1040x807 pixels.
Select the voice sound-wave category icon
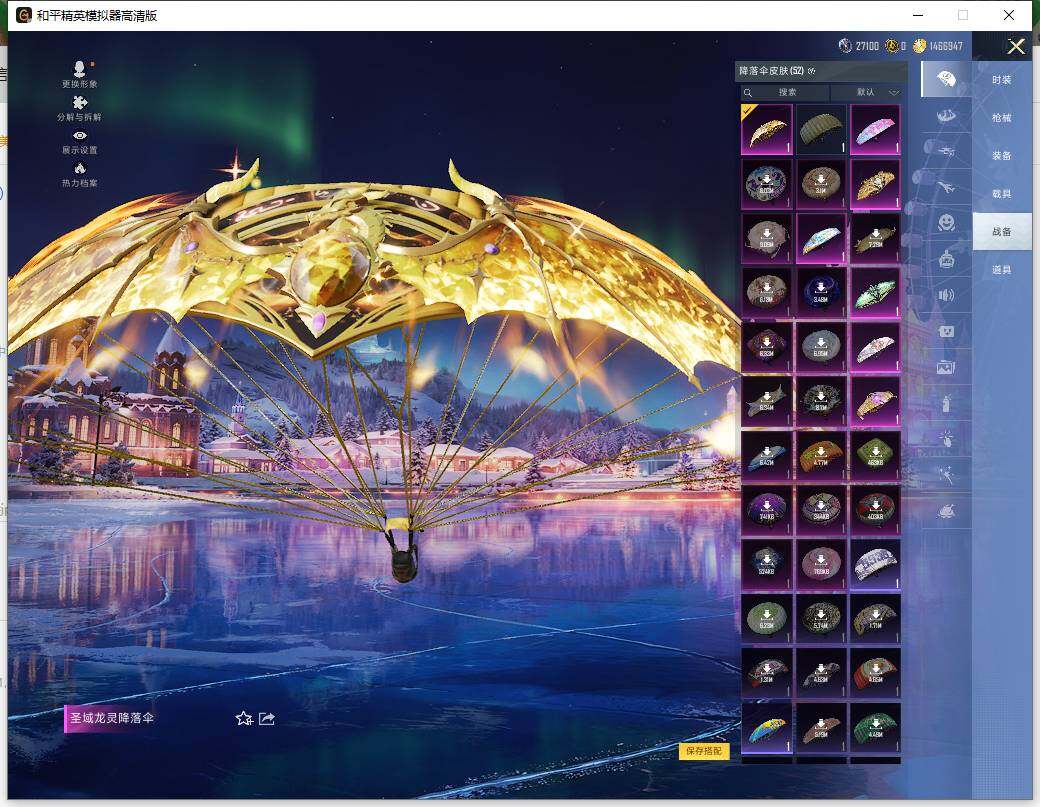click(x=946, y=295)
